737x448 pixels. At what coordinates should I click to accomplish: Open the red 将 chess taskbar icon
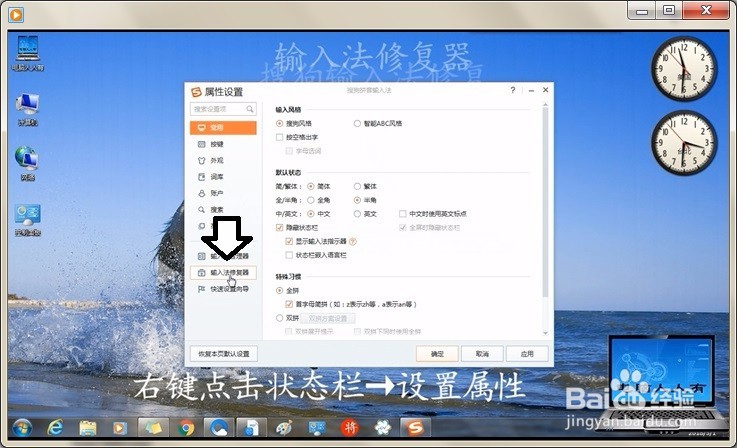coord(349,427)
